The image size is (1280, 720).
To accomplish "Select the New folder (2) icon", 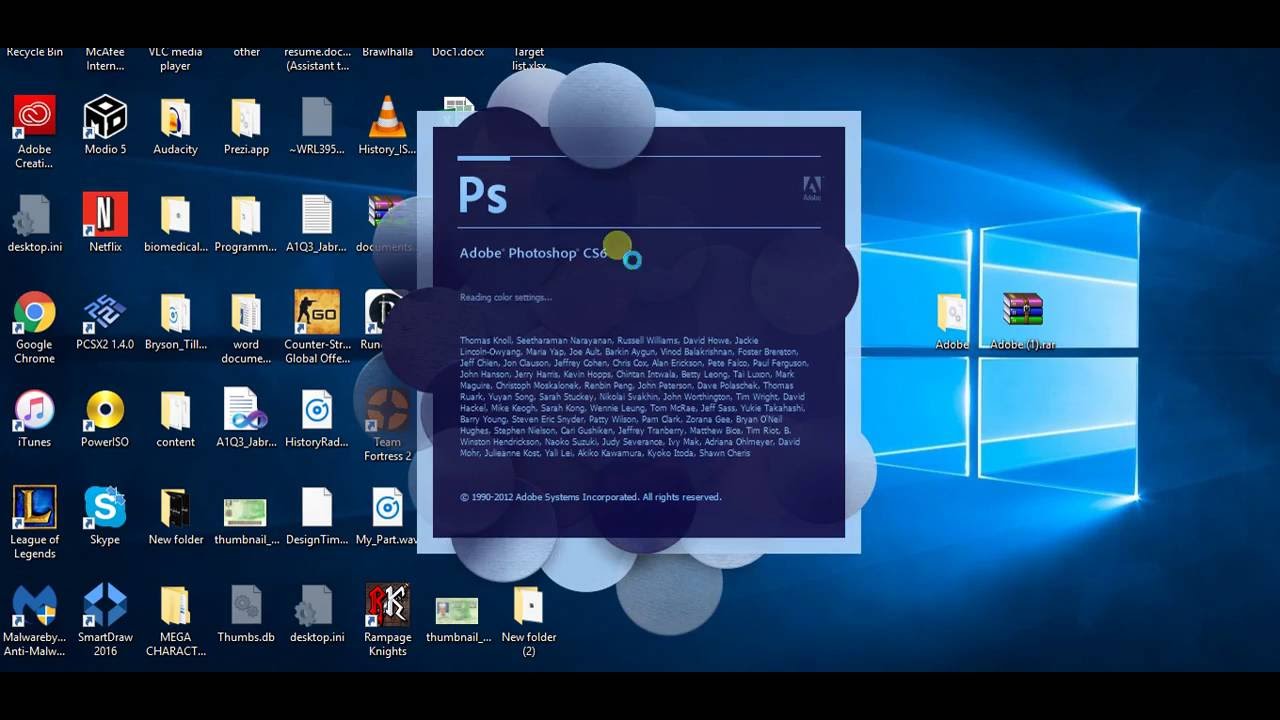I will click(528, 606).
